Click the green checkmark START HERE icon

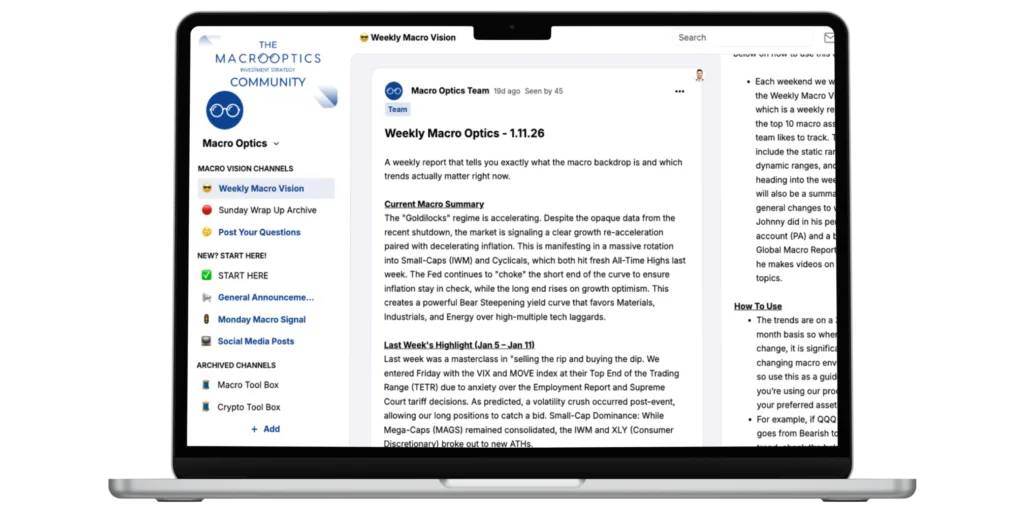(x=206, y=276)
